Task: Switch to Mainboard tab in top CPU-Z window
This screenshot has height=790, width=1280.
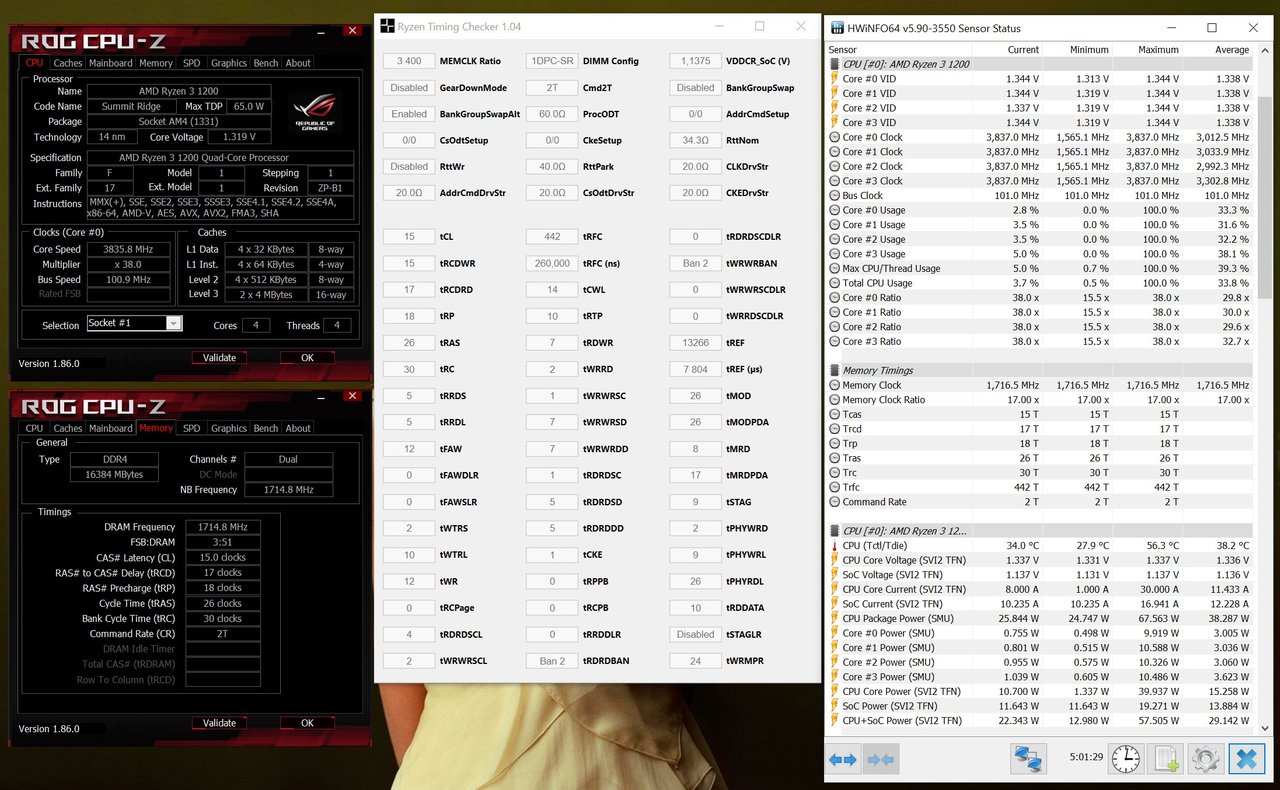Action: [110, 63]
